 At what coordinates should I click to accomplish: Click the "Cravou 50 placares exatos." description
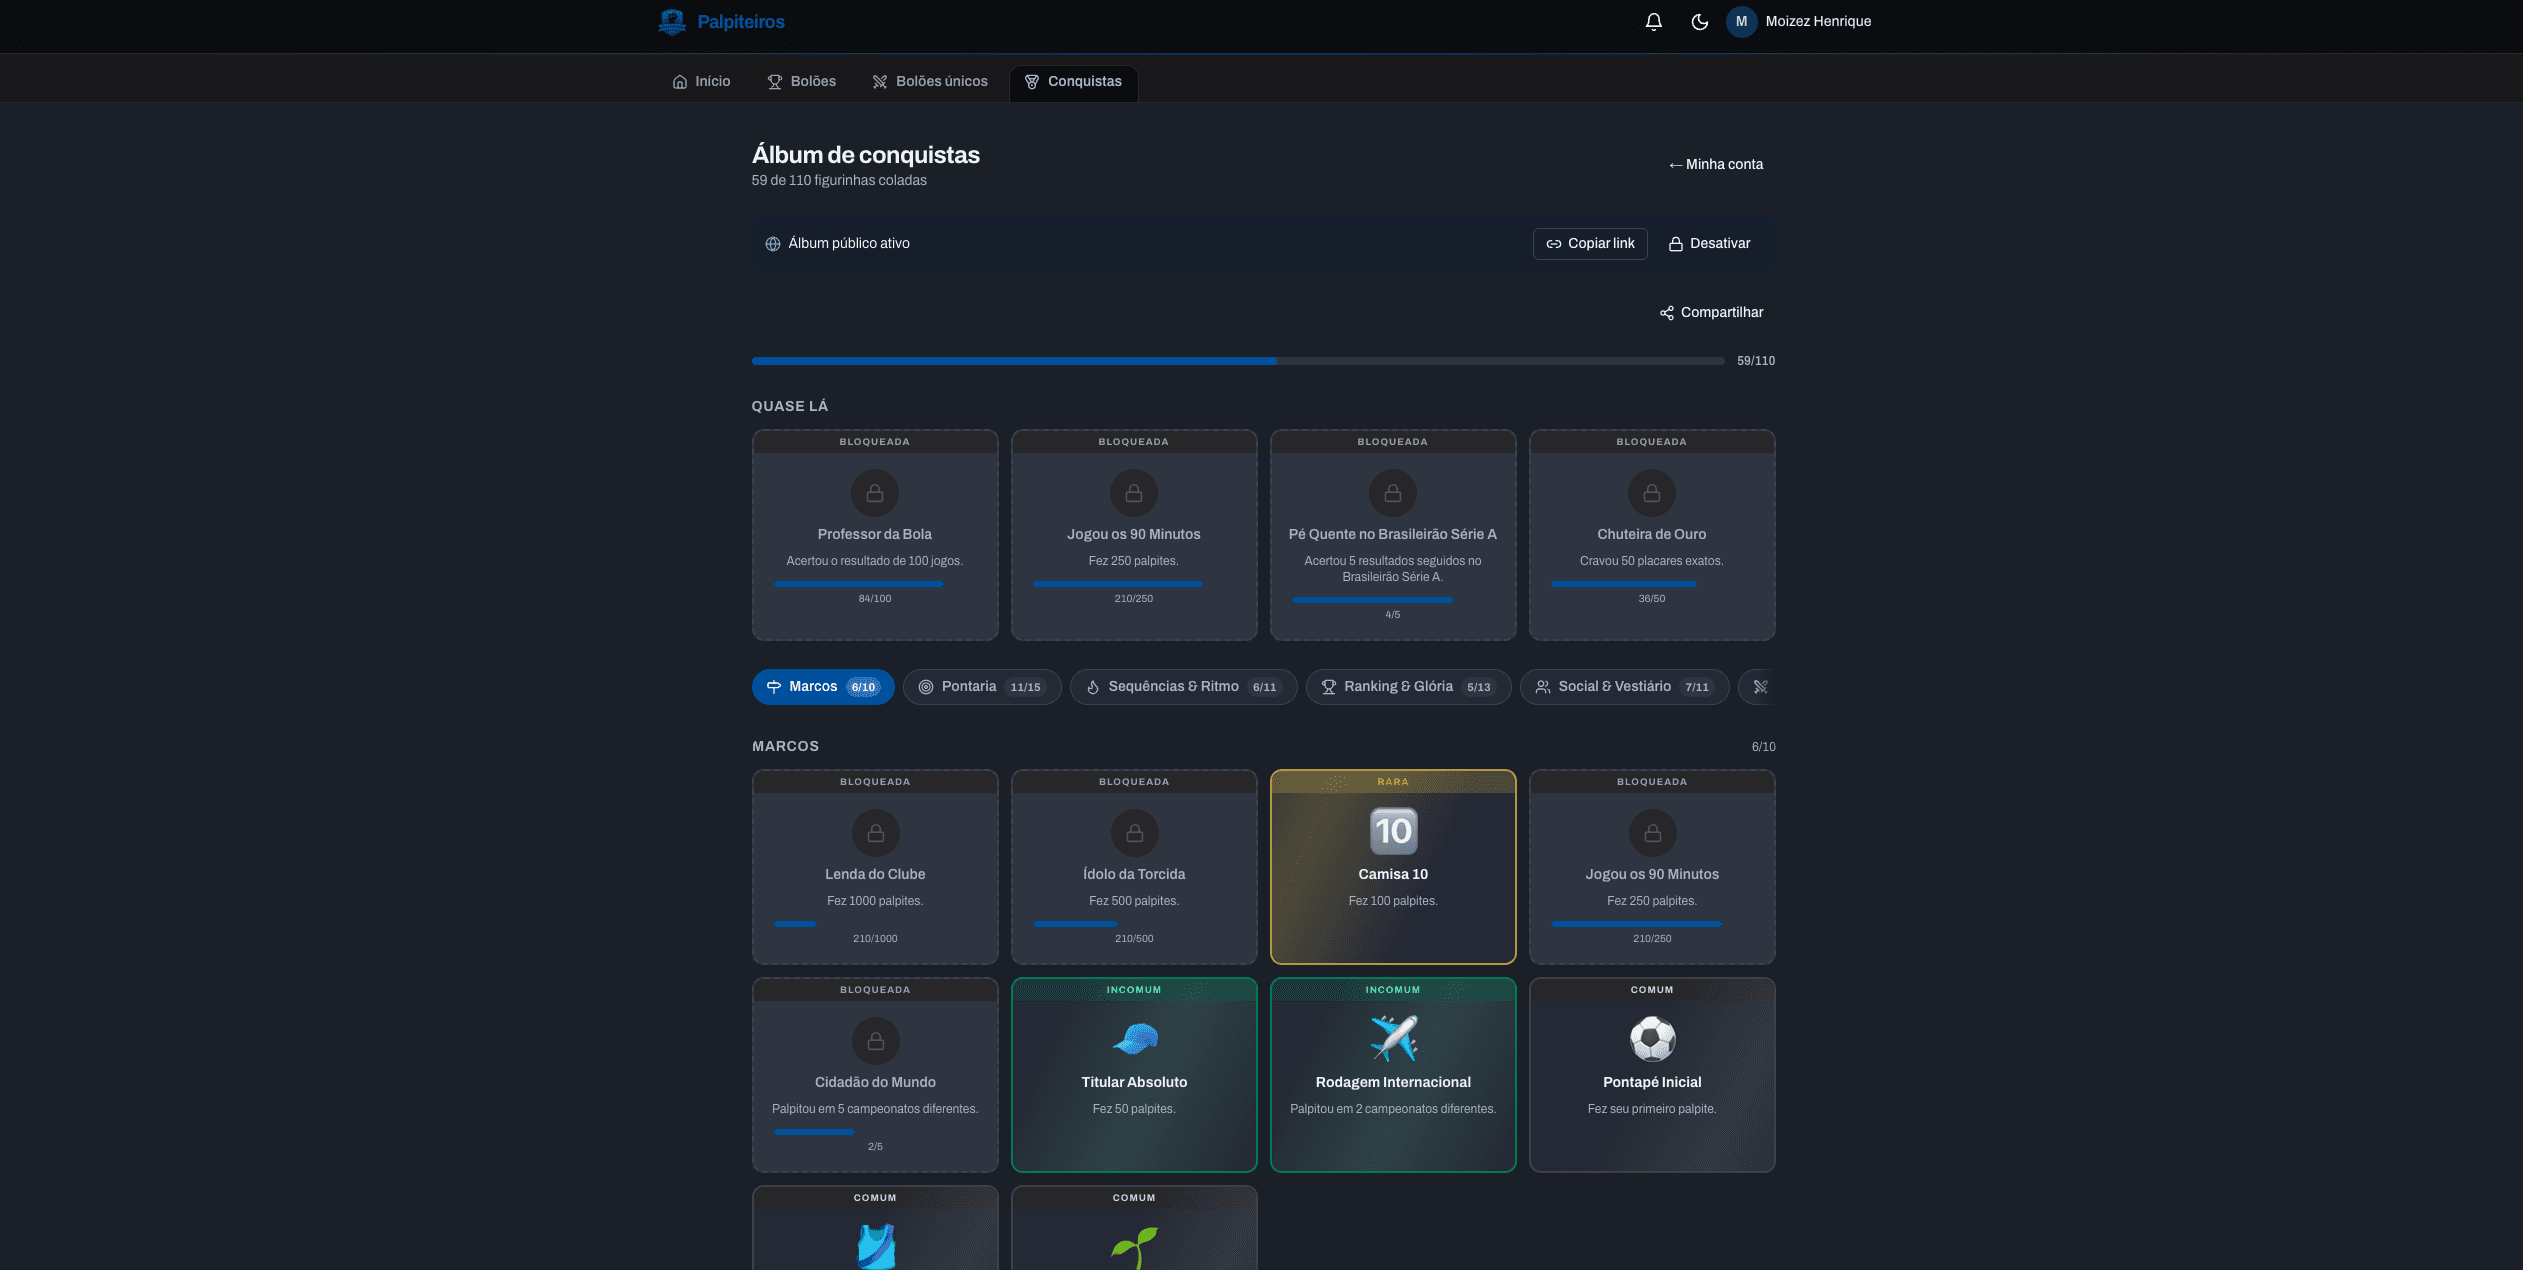(x=1652, y=562)
